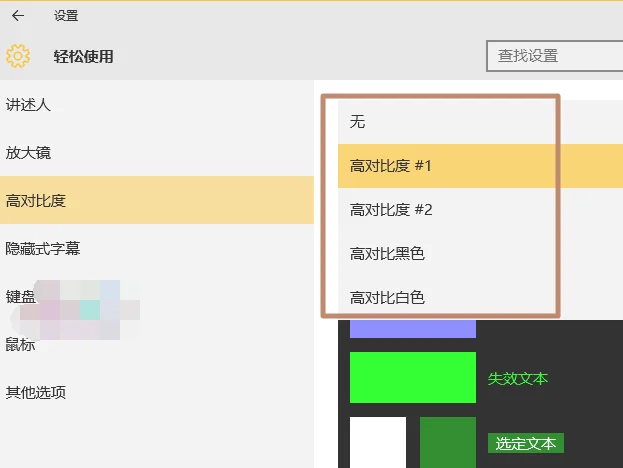623x468 pixels.
Task: Select 高对比度 #2 theme option
Action: [447, 210]
